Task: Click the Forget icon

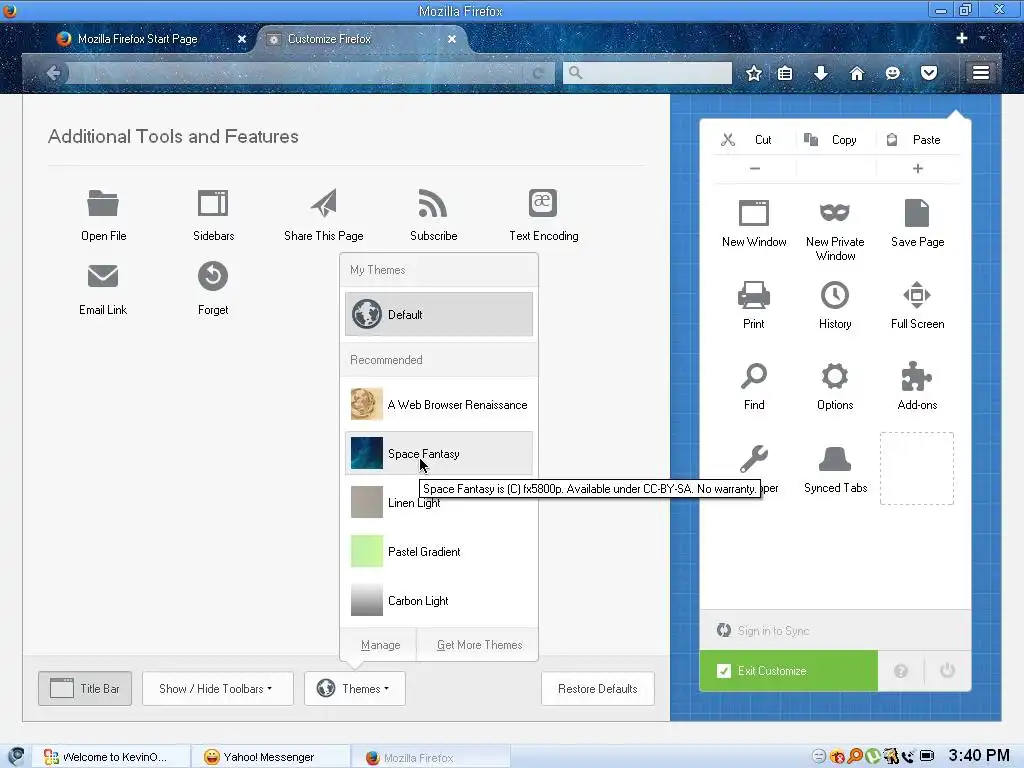Action: [213, 276]
